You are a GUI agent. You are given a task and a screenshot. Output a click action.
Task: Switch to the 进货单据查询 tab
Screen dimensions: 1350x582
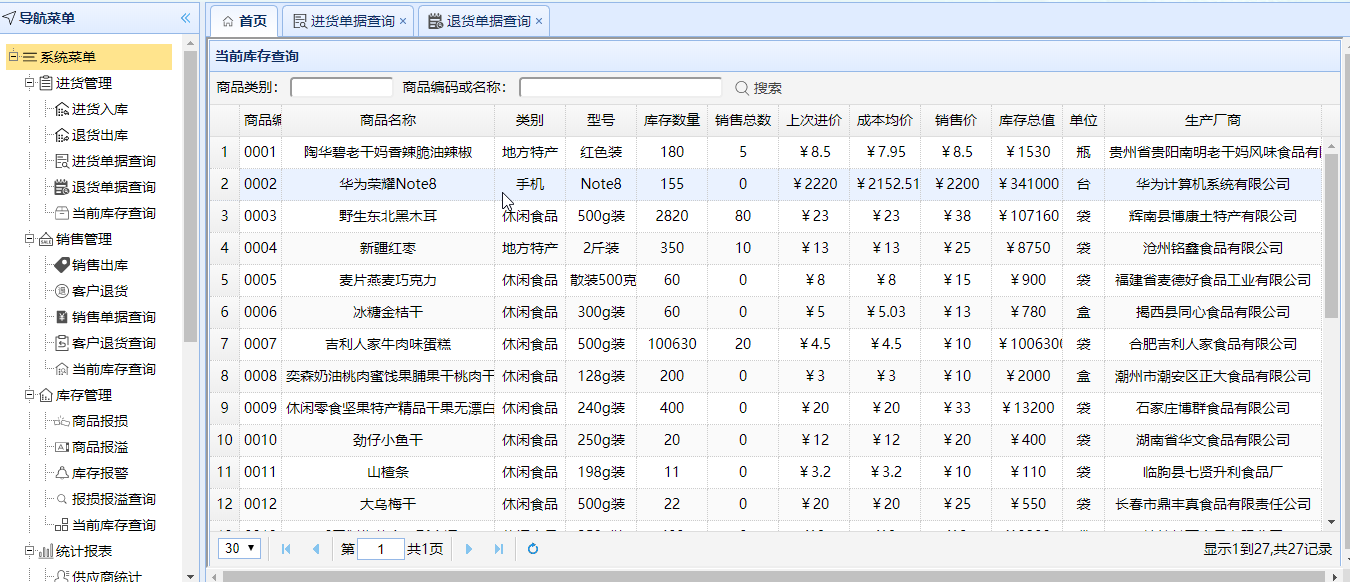click(x=348, y=21)
